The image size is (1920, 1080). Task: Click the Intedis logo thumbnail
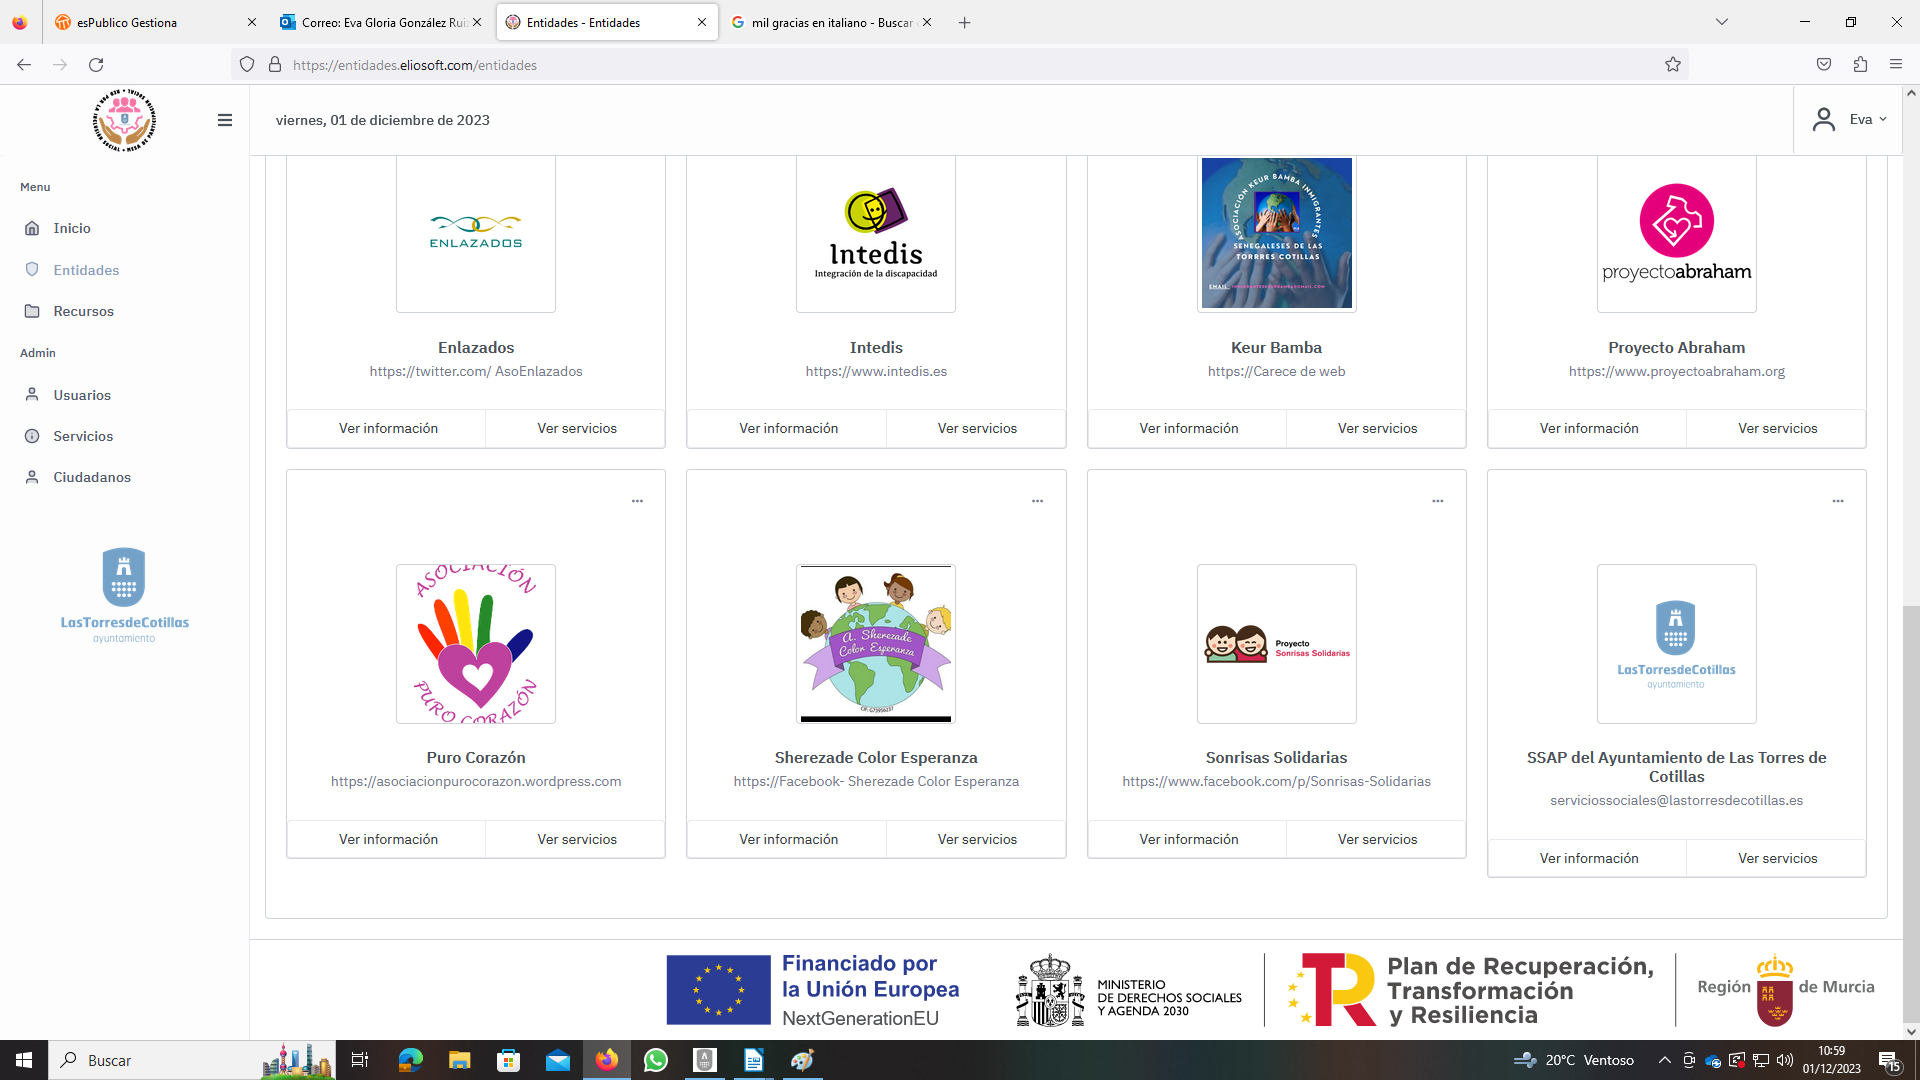tap(876, 232)
